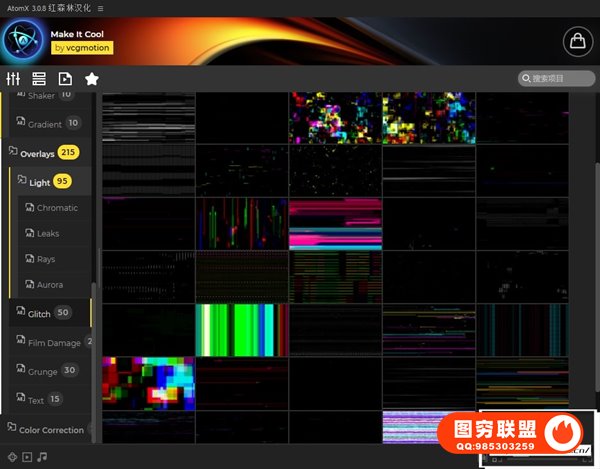
Task: Click the music note filter icon
Action: click(42, 458)
